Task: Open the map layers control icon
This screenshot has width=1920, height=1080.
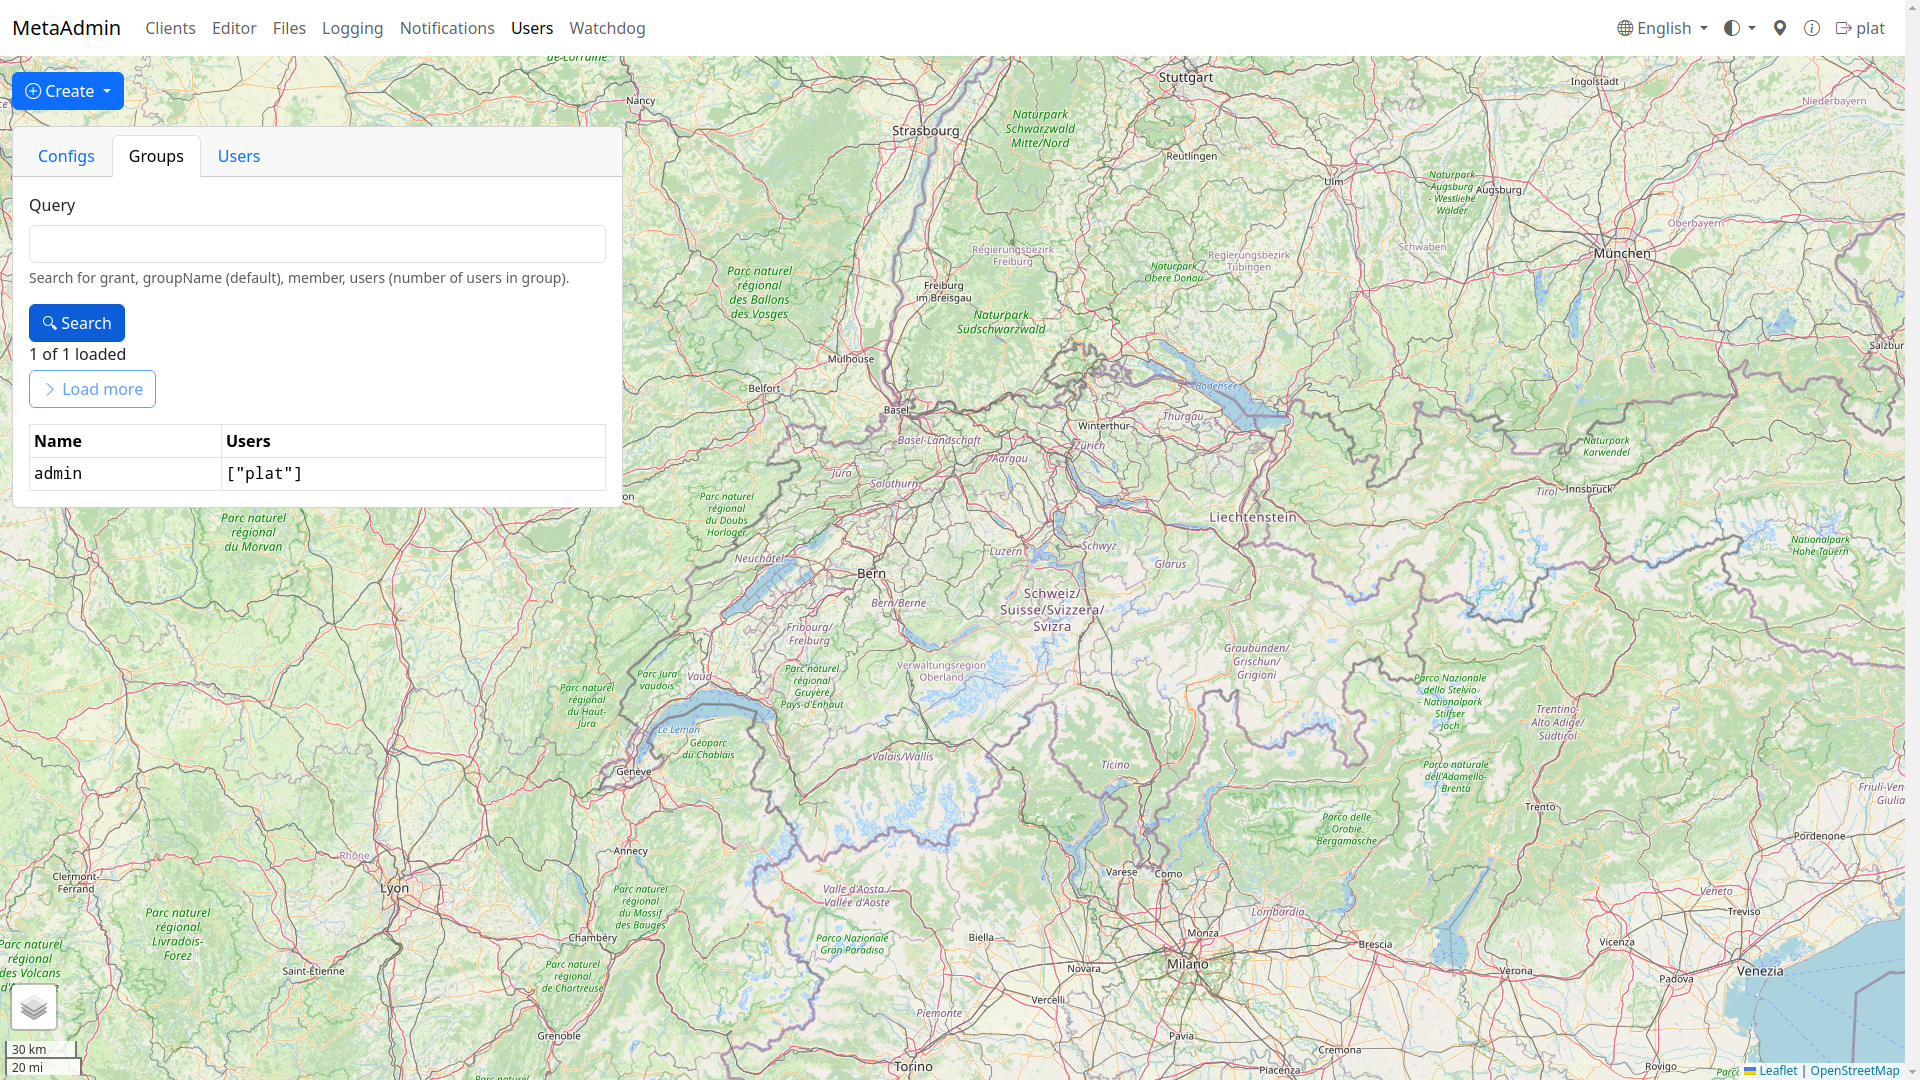Action: pyautogui.click(x=34, y=1007)
